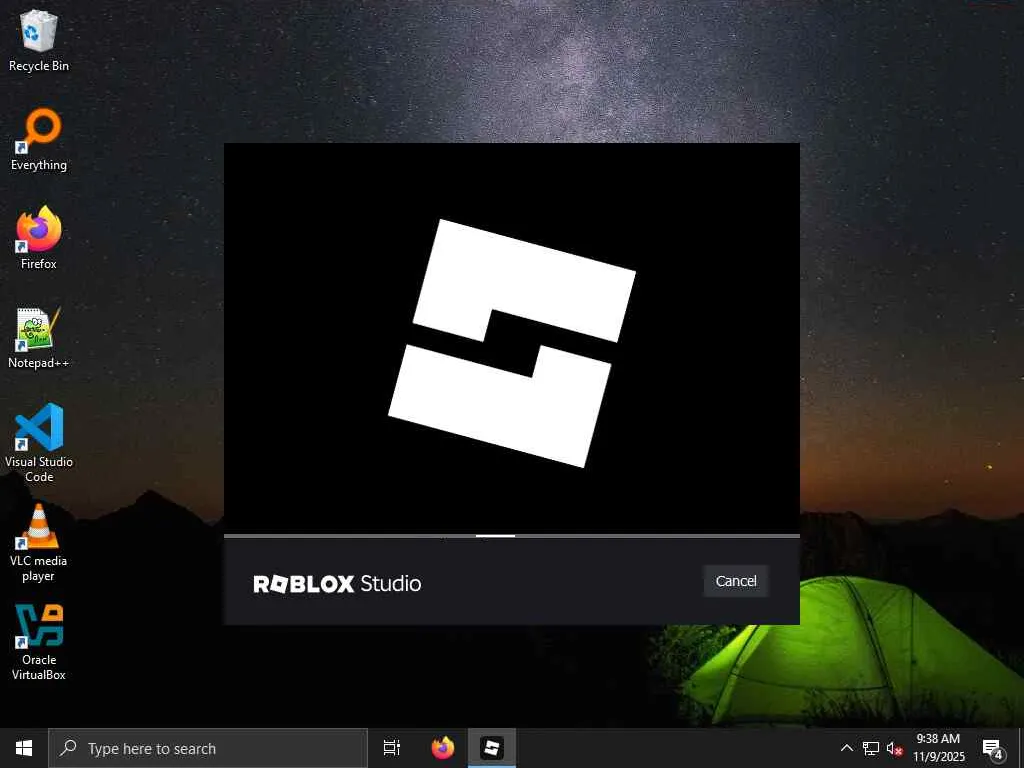The height and width of the screenshot is (768, 1024).
Task: Select the Visual Studio Code desktop icon
Action: click(x=39, y=443)
